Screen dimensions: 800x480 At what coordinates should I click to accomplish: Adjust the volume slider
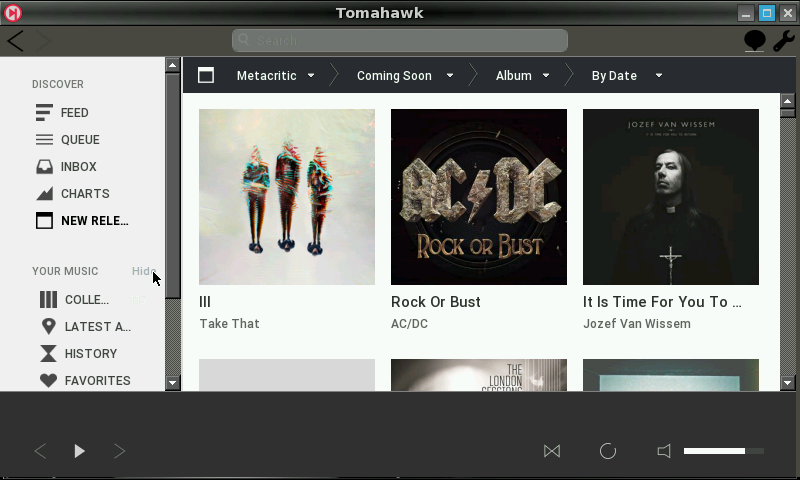pyautogui.click(x=723, y=451)
